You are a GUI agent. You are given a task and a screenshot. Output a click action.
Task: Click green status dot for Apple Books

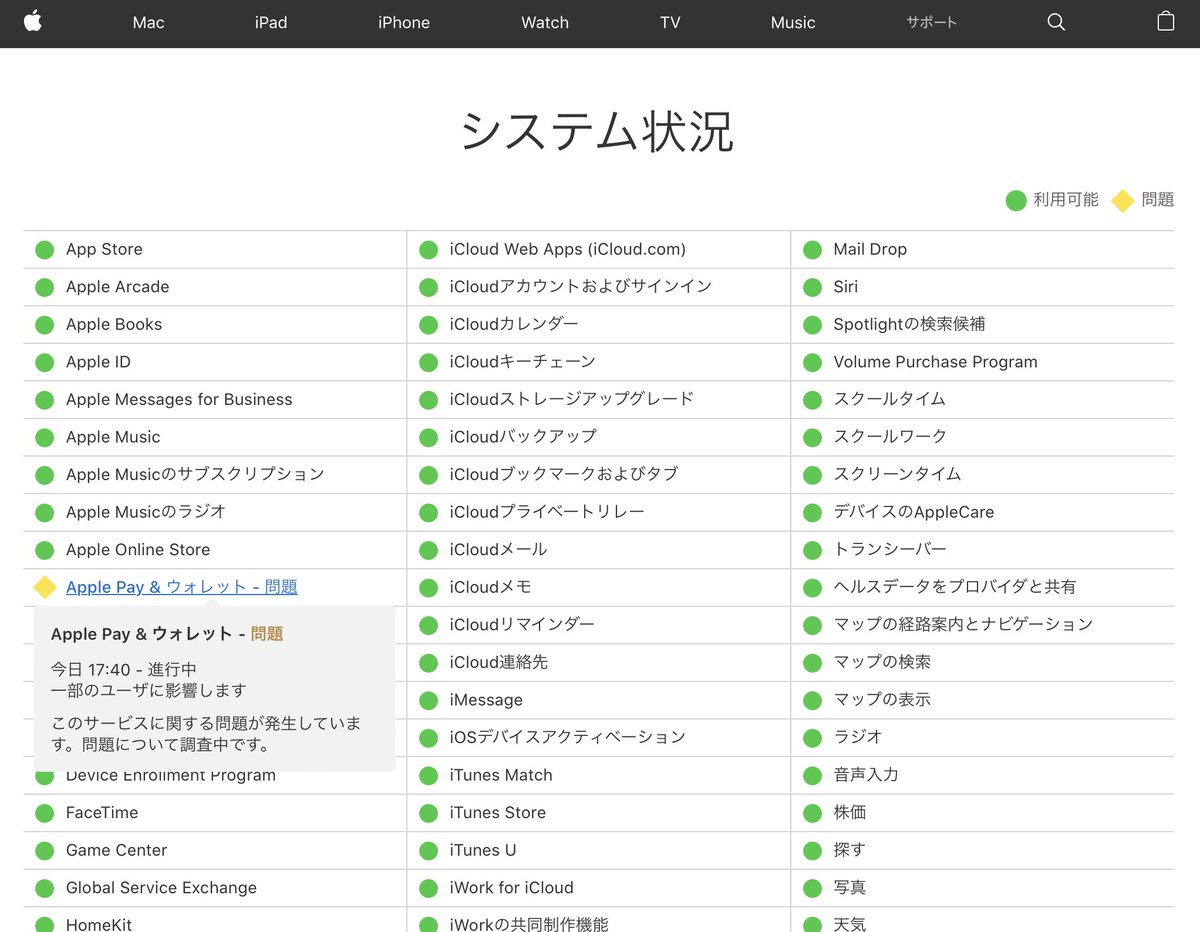pos(44,324)
